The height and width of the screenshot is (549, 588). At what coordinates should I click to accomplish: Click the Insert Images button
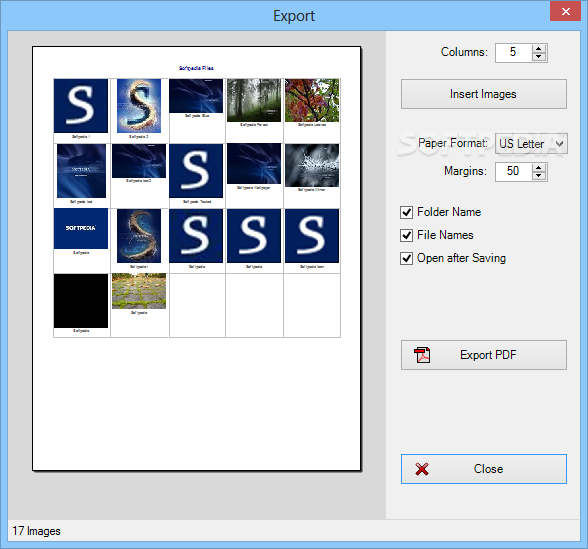(483, 94)
